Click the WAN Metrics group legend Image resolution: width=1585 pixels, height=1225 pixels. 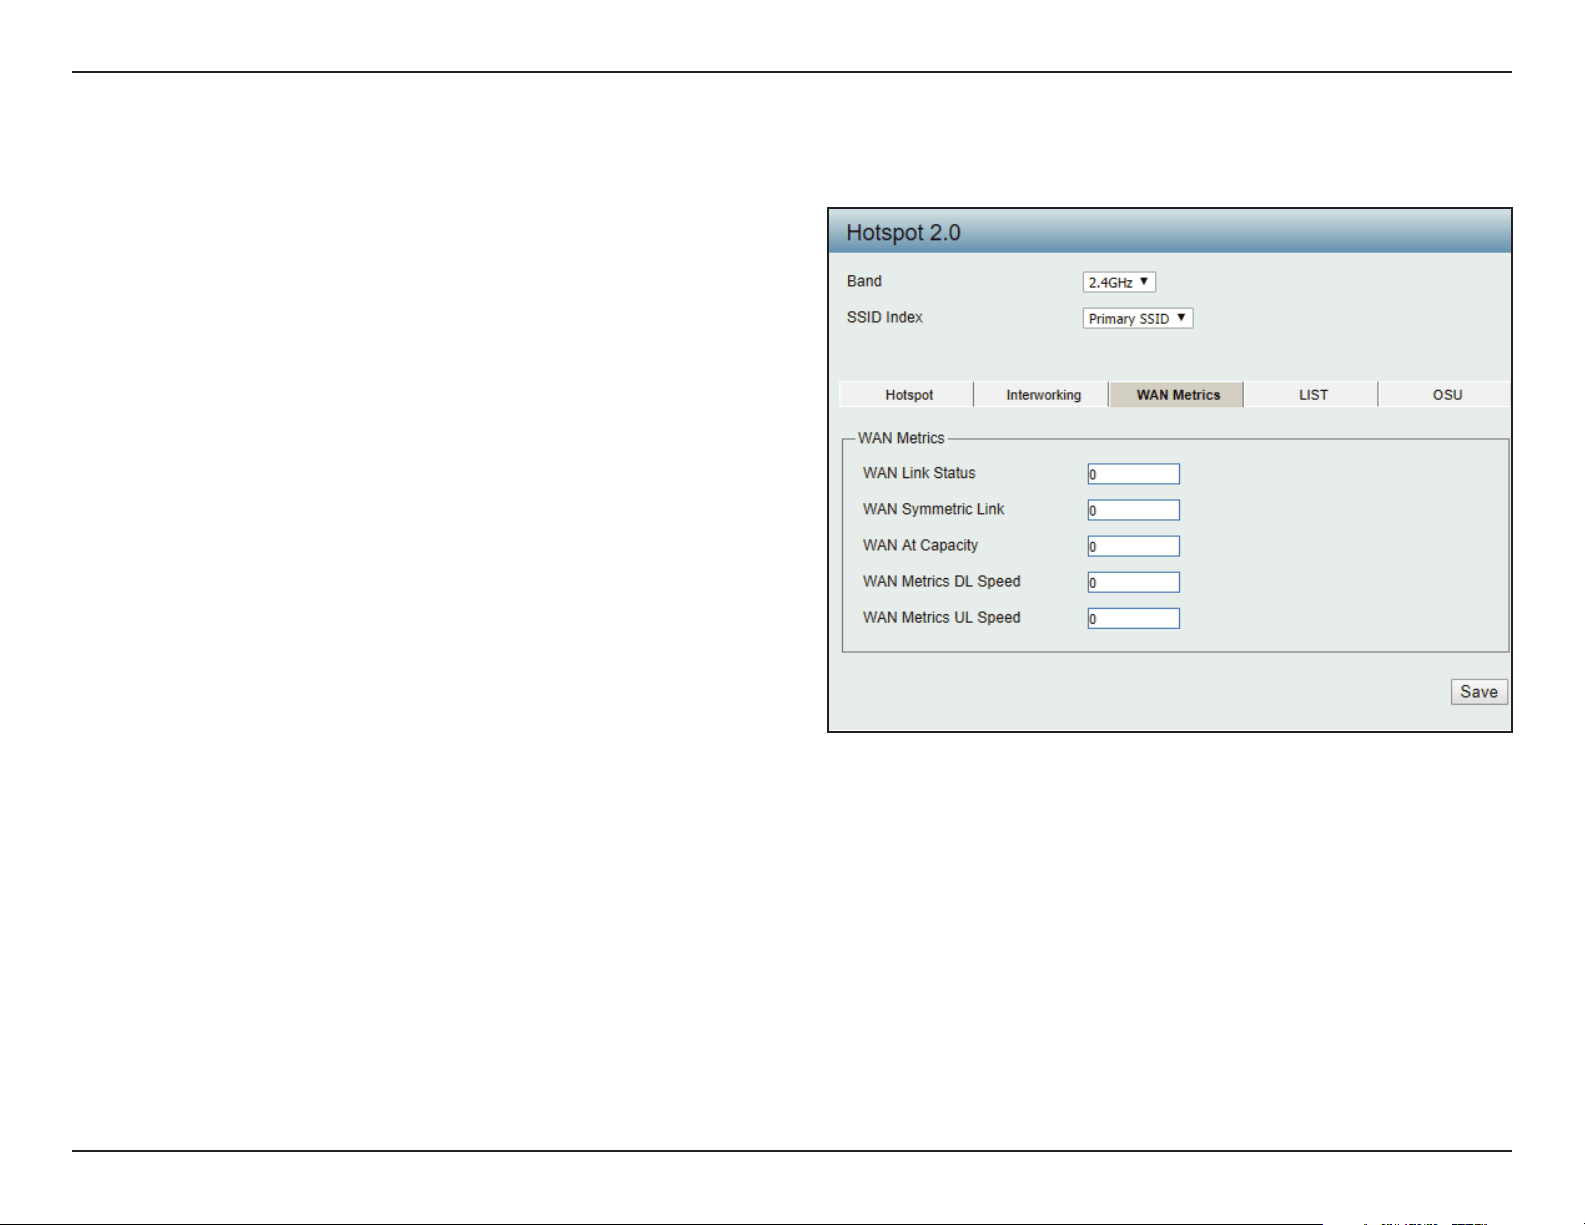coord(901,438)
